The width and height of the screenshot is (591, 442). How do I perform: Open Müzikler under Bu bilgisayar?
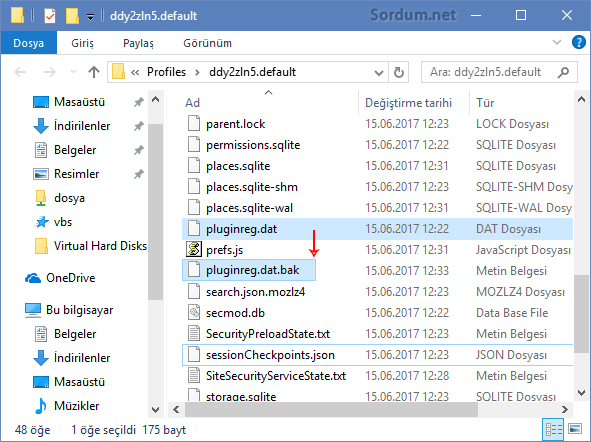[66, 406]
